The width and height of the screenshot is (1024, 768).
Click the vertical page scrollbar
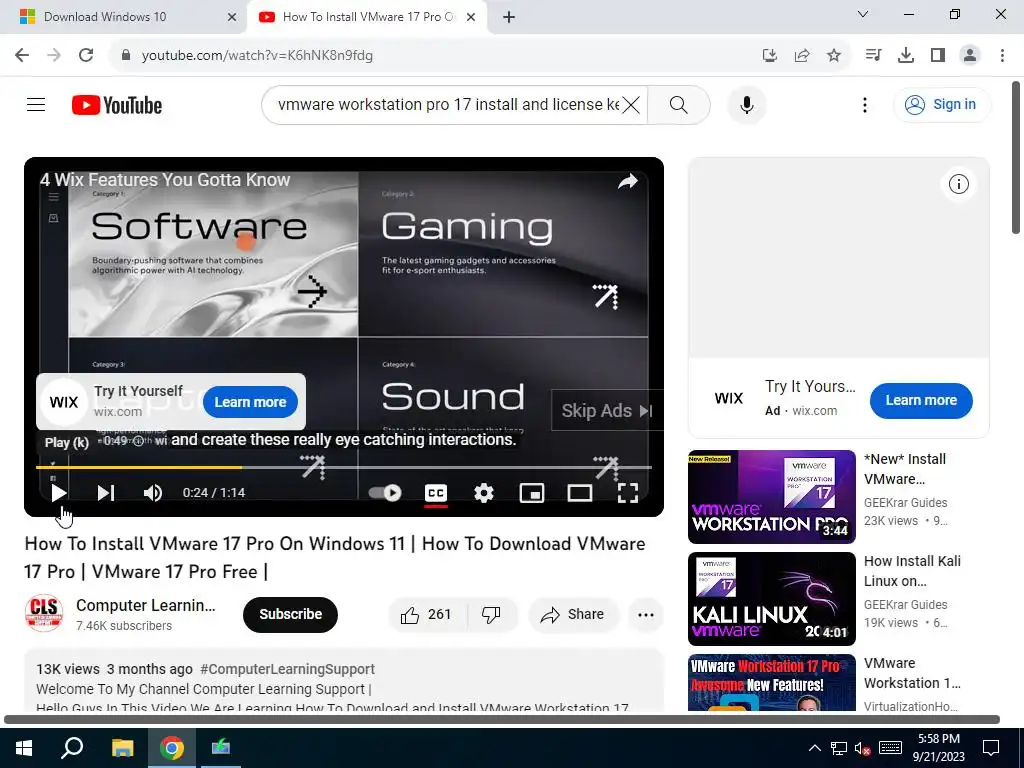(x=1016, y=157)
